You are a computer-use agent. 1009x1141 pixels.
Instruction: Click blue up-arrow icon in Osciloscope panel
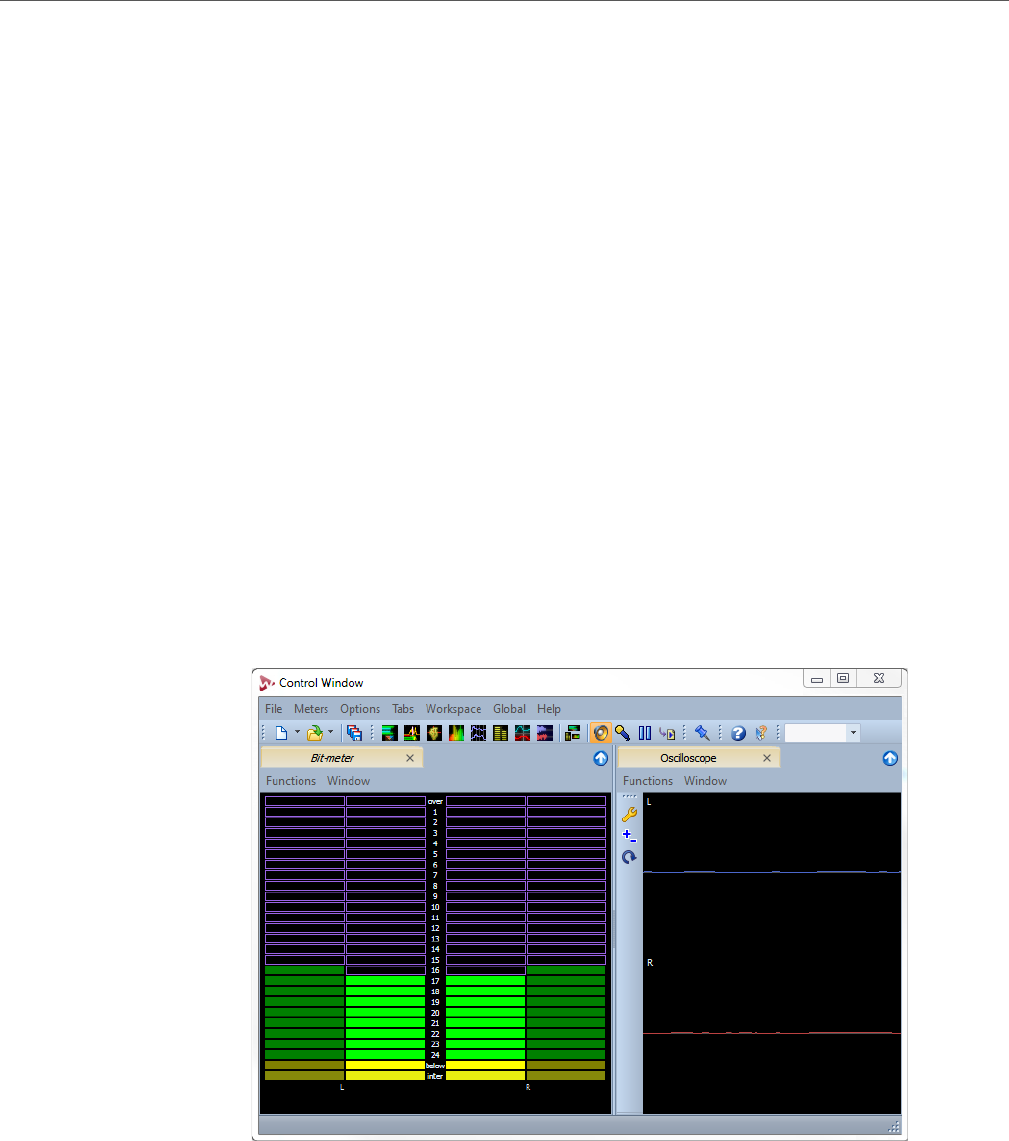tap(890, 758)
